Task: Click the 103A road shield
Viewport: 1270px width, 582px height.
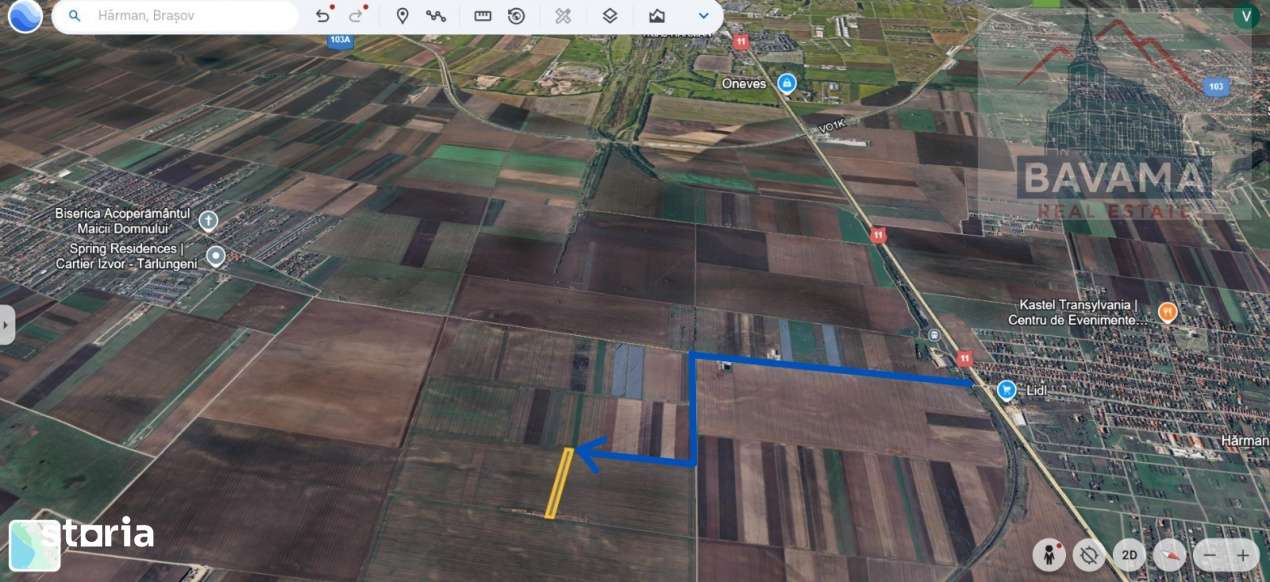Action: click(340, 40)
